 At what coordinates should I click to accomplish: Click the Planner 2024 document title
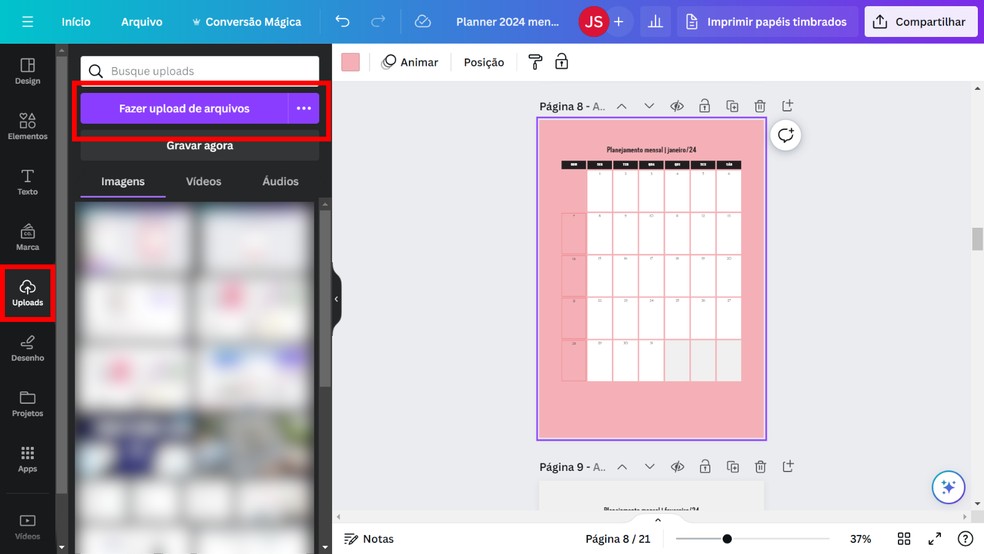coord(507,22)
